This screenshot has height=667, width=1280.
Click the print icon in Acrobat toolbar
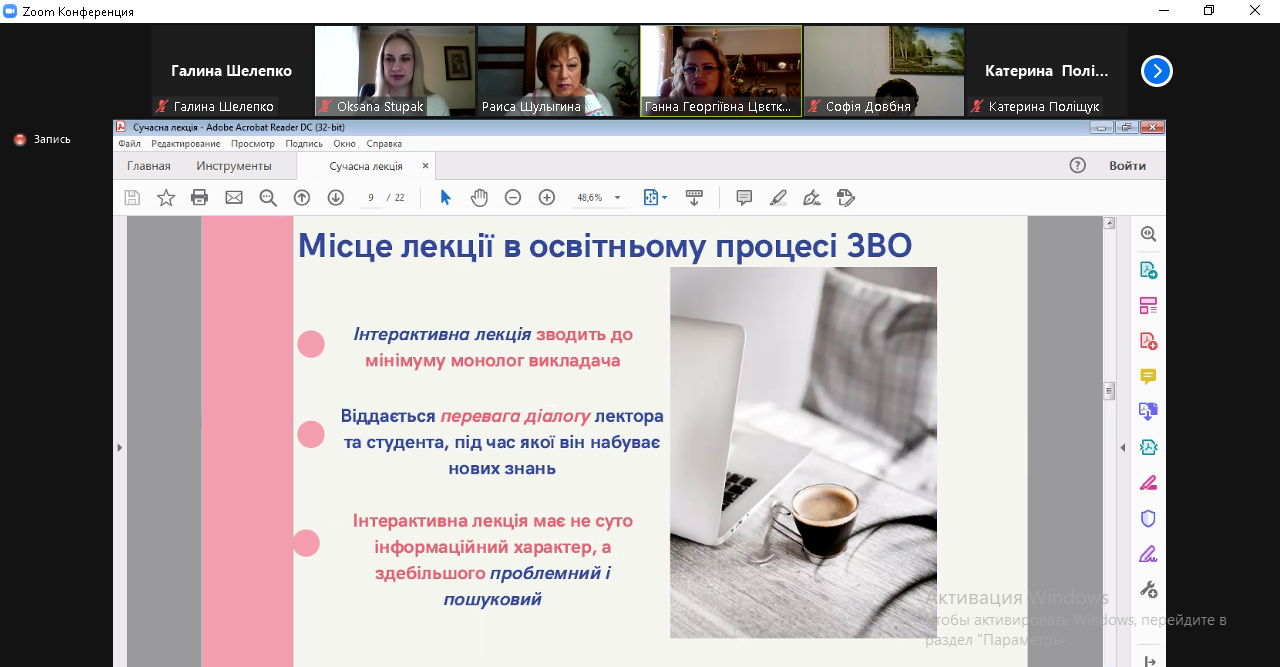pyautogui.click(x=200, y=198)
